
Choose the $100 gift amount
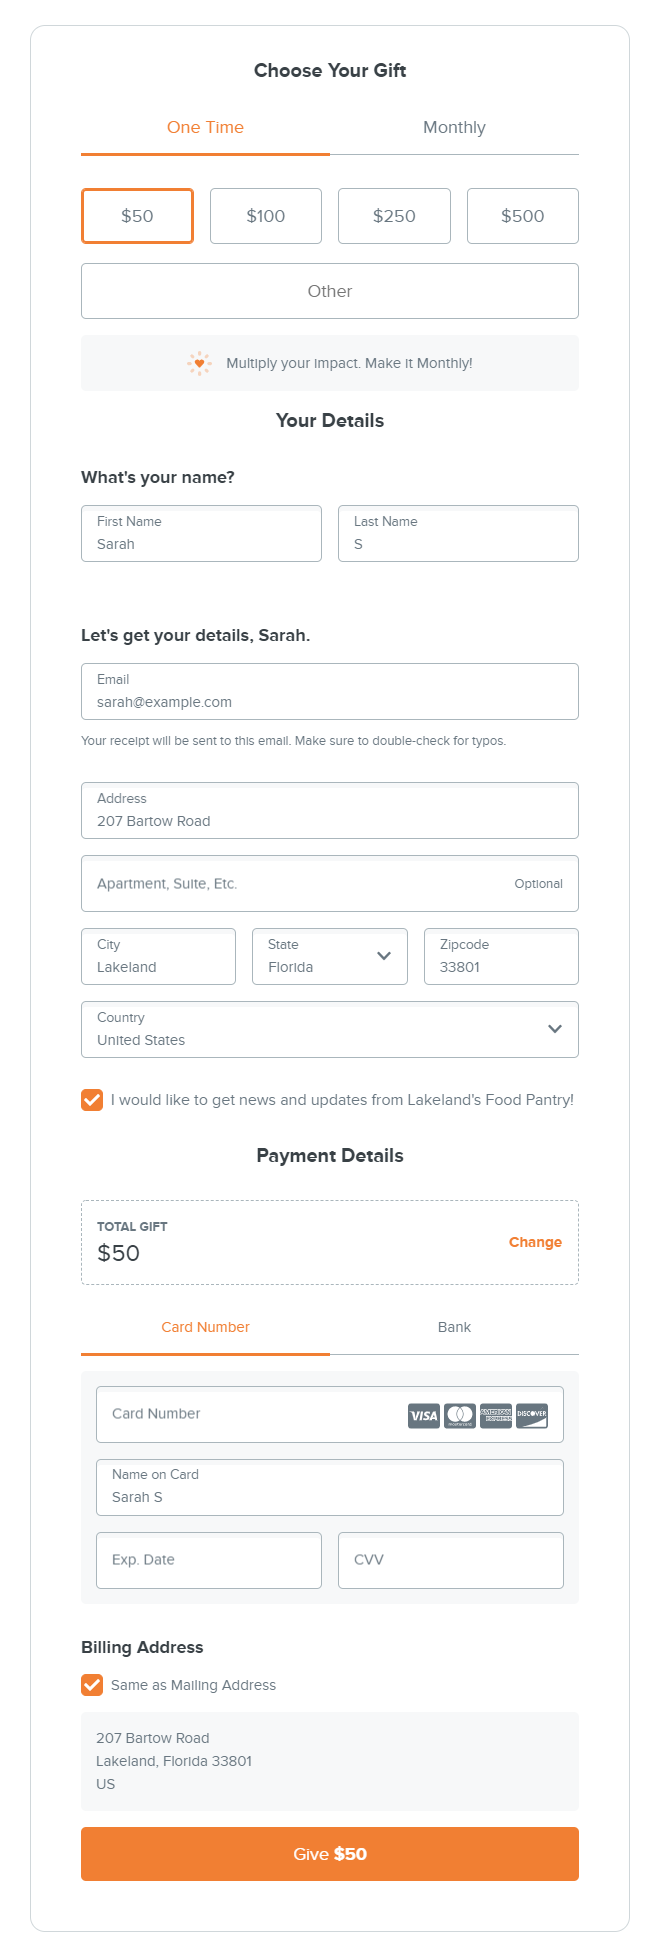[266, 216]
